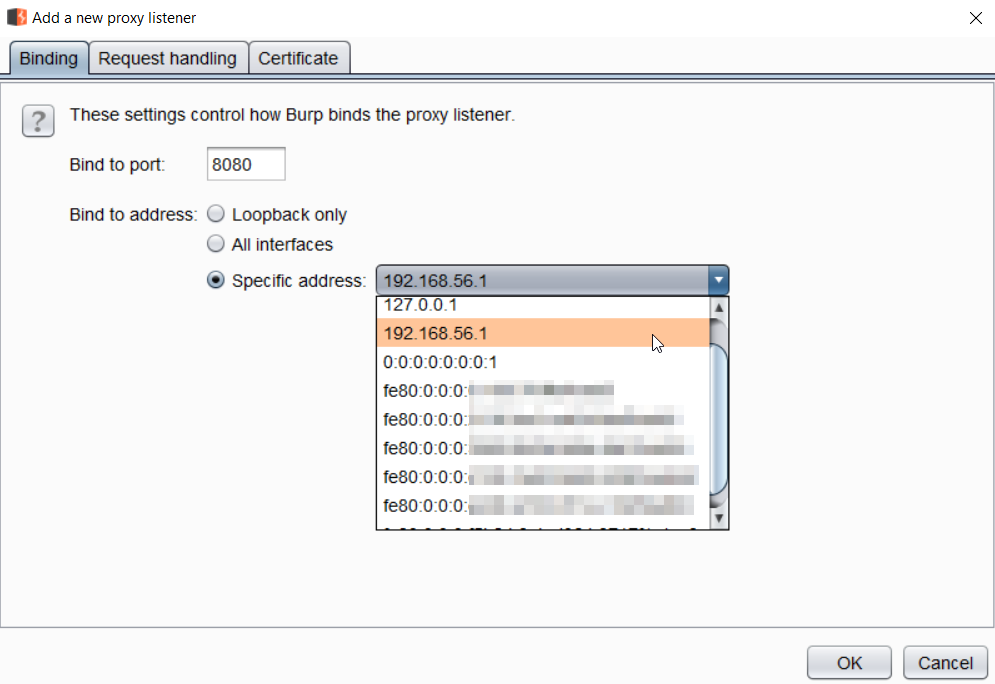Select the All interfaces radio button
Viewport: 995px width, 684px height.
point(216,244)
